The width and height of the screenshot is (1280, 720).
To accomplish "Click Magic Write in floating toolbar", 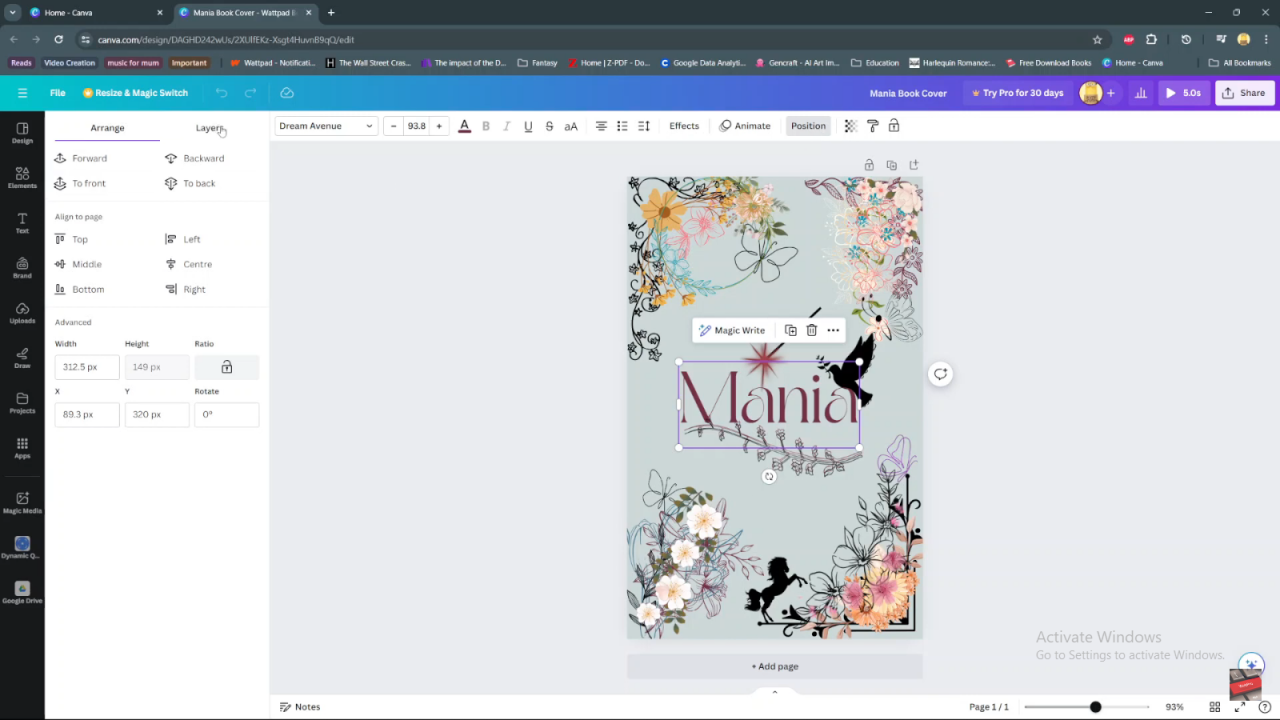I will [x=732, y=330].
